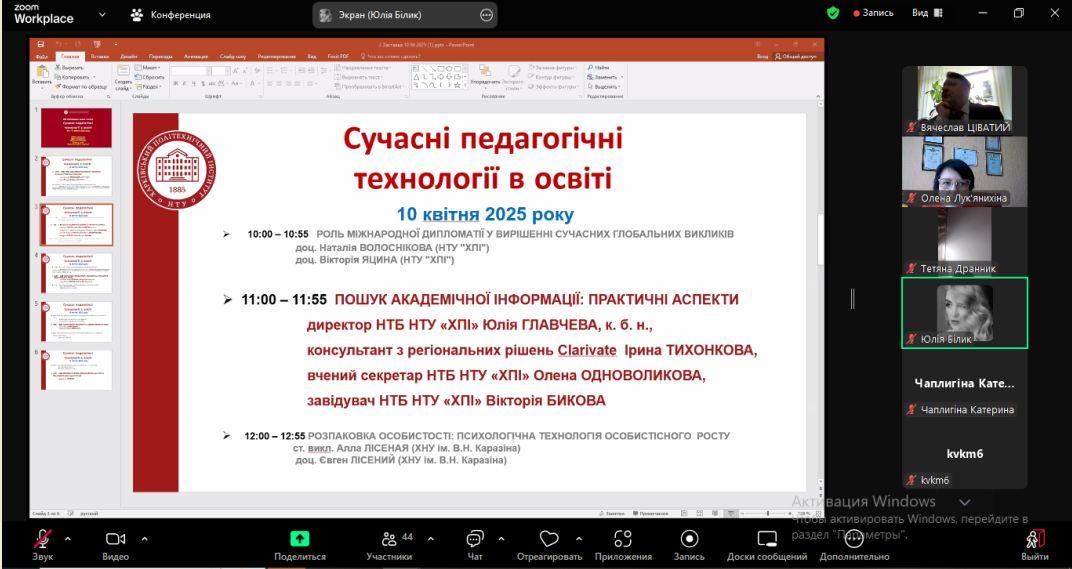Leave the meeting with the Выйти icon

click(x=1035, y=538)
